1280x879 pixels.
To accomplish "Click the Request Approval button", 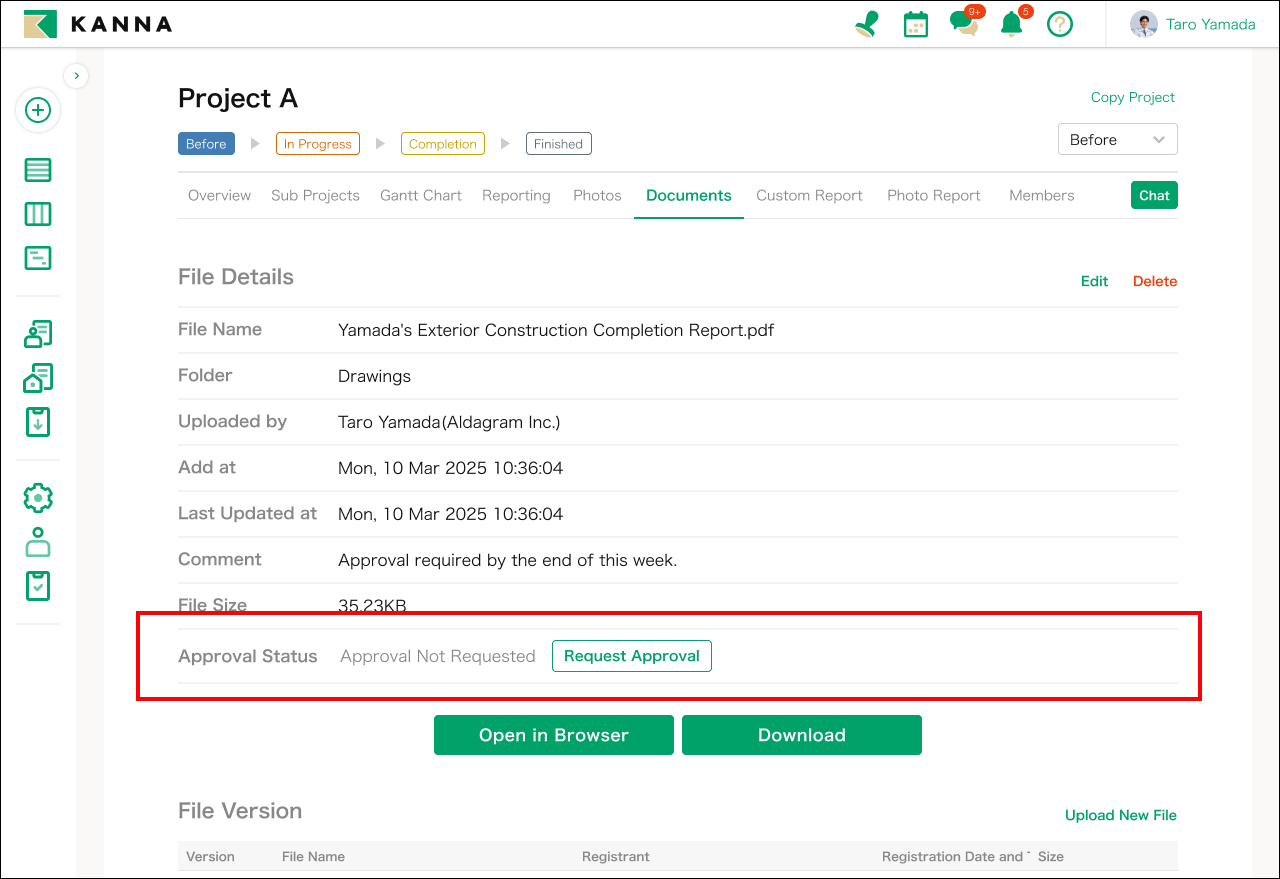I will click(x=631, y=656).
